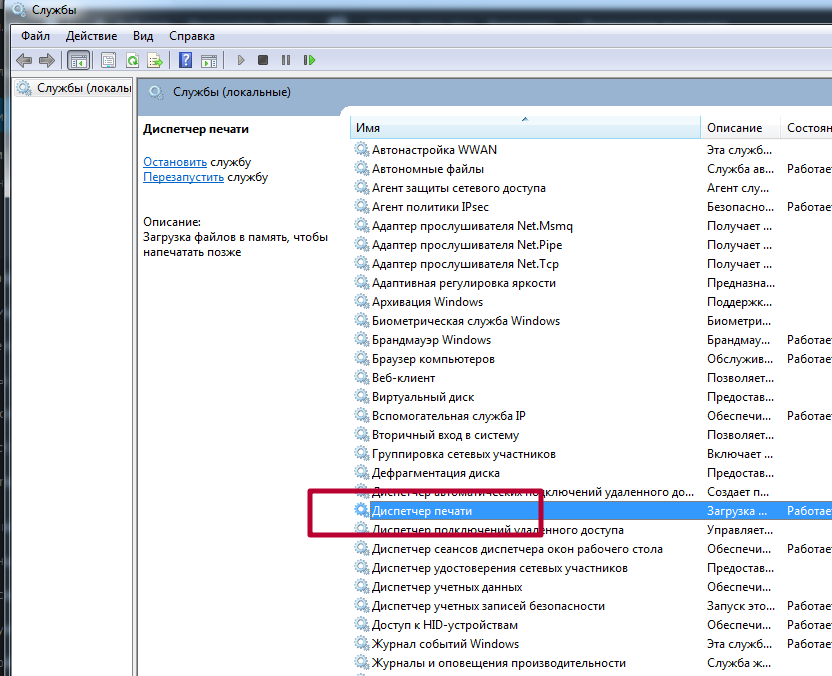Click the Restart service icon
This screenshot has width=832, height=676.
309,60
